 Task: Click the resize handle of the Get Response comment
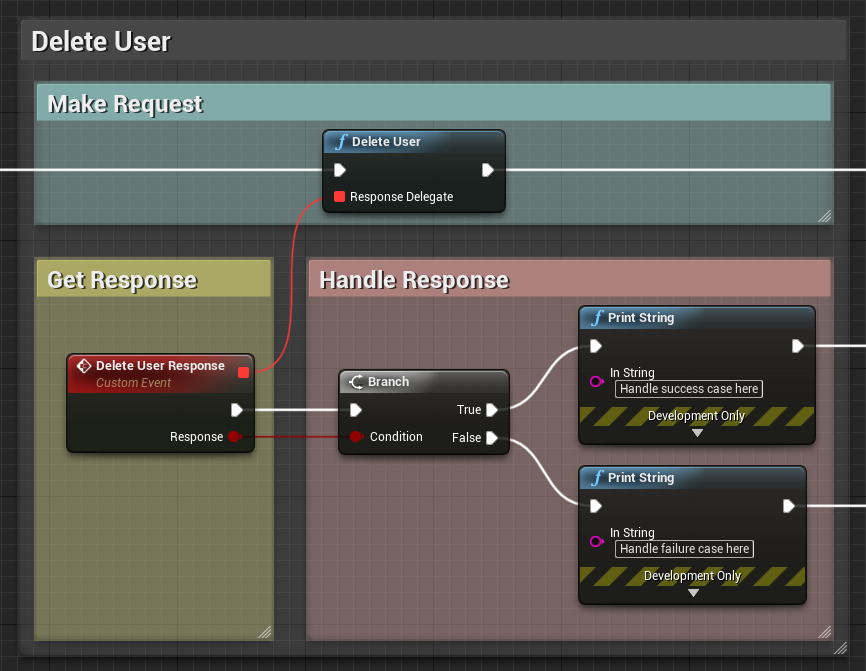tap(264, 632)
